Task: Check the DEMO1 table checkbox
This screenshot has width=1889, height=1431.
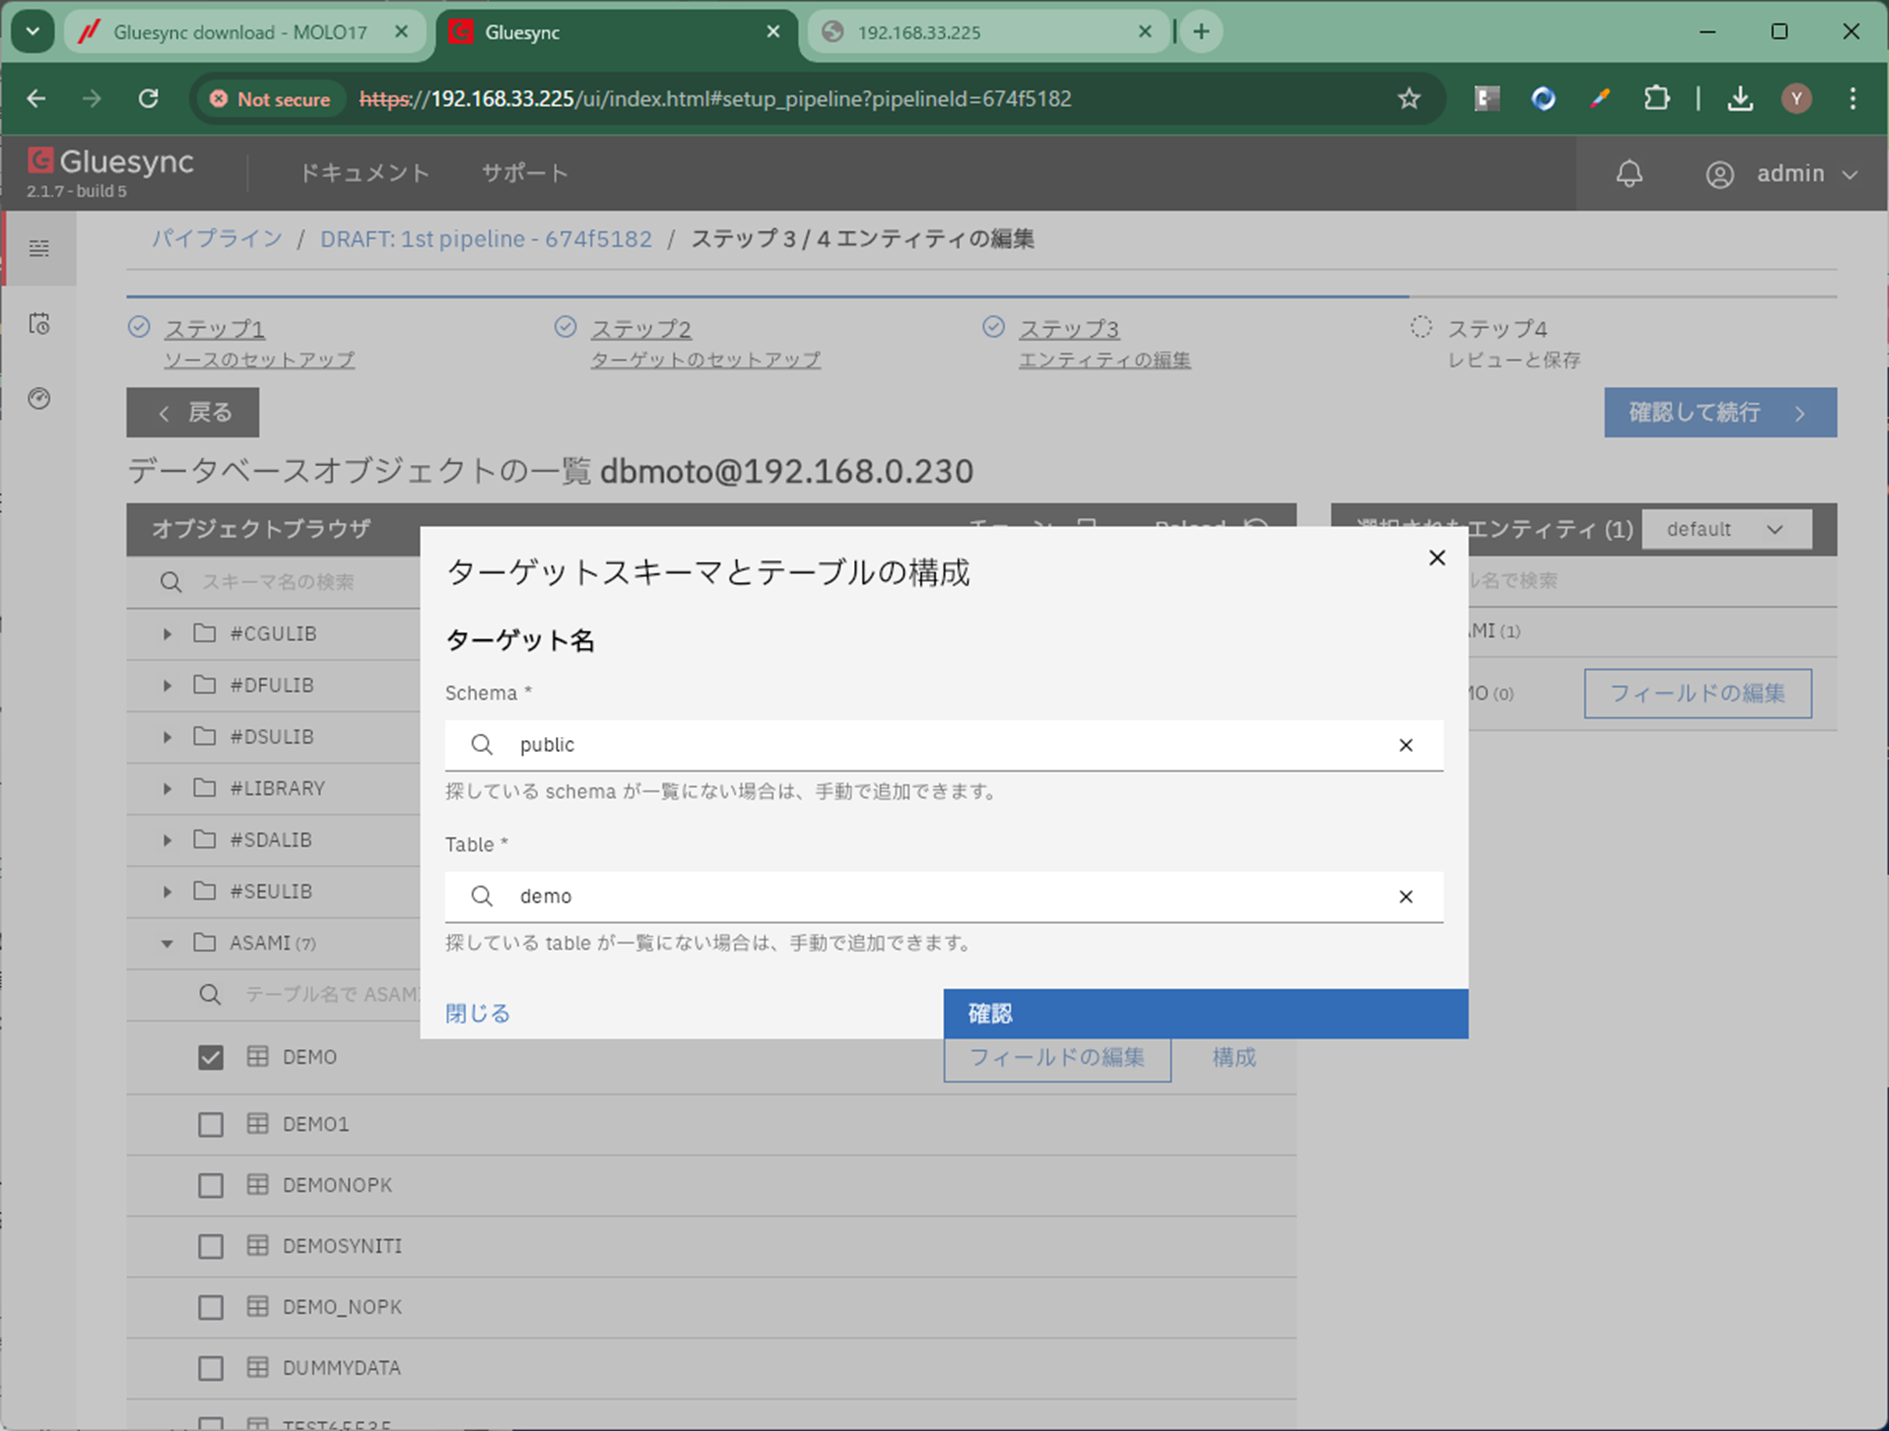Action: pos(210,1124)
